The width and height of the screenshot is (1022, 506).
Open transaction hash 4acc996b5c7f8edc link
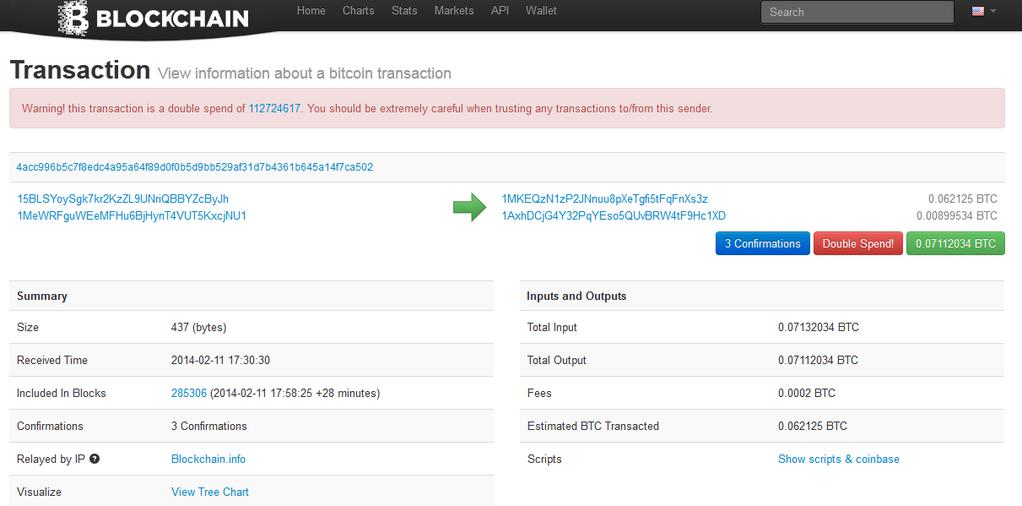pos(195,167)
